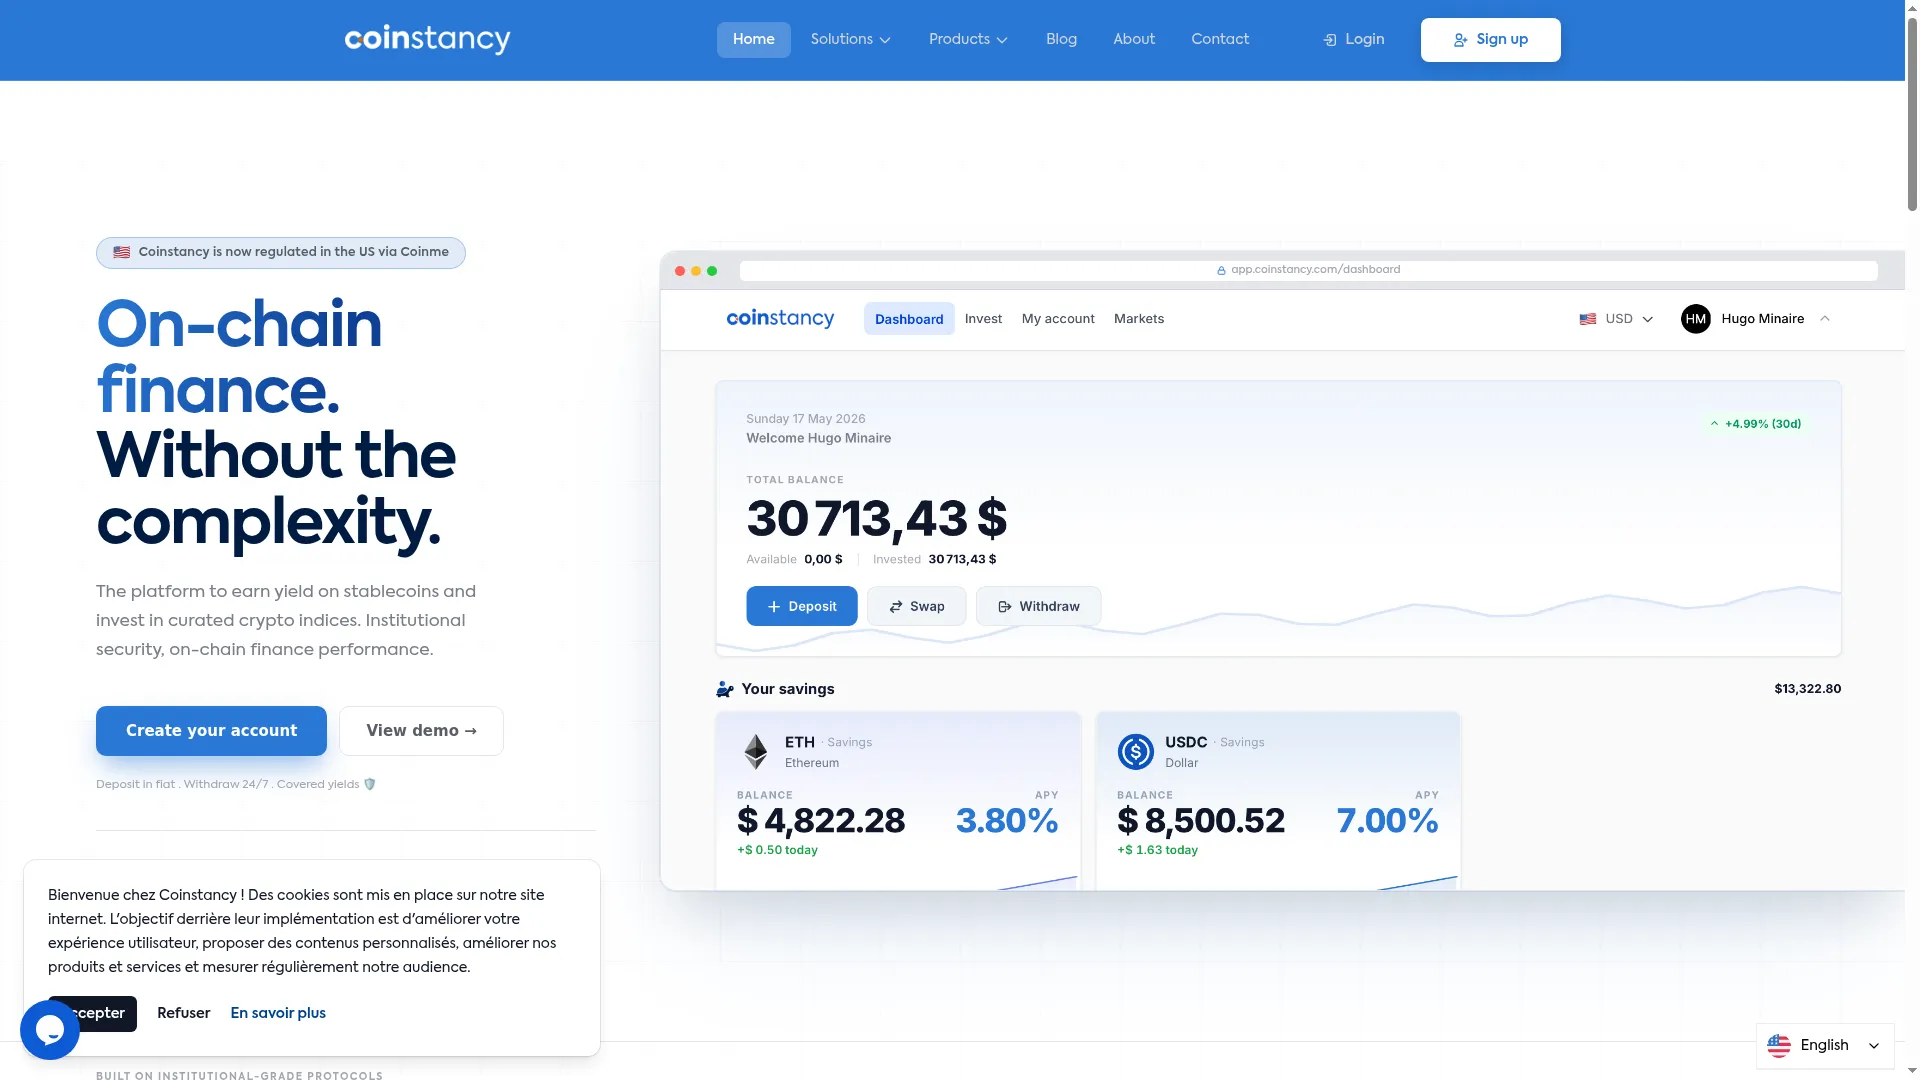Select the Markets tab in preview
Screen dimensions: 1920x1080
click(x=1139, y=319)
